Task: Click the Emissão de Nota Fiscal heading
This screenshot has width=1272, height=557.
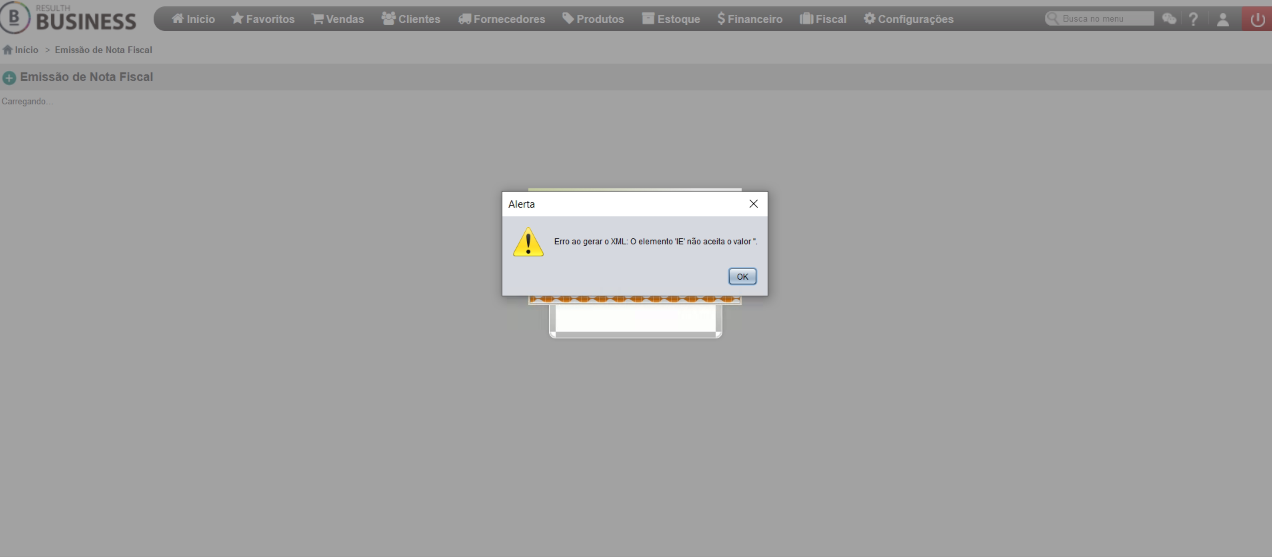Action: click(87, 77)
